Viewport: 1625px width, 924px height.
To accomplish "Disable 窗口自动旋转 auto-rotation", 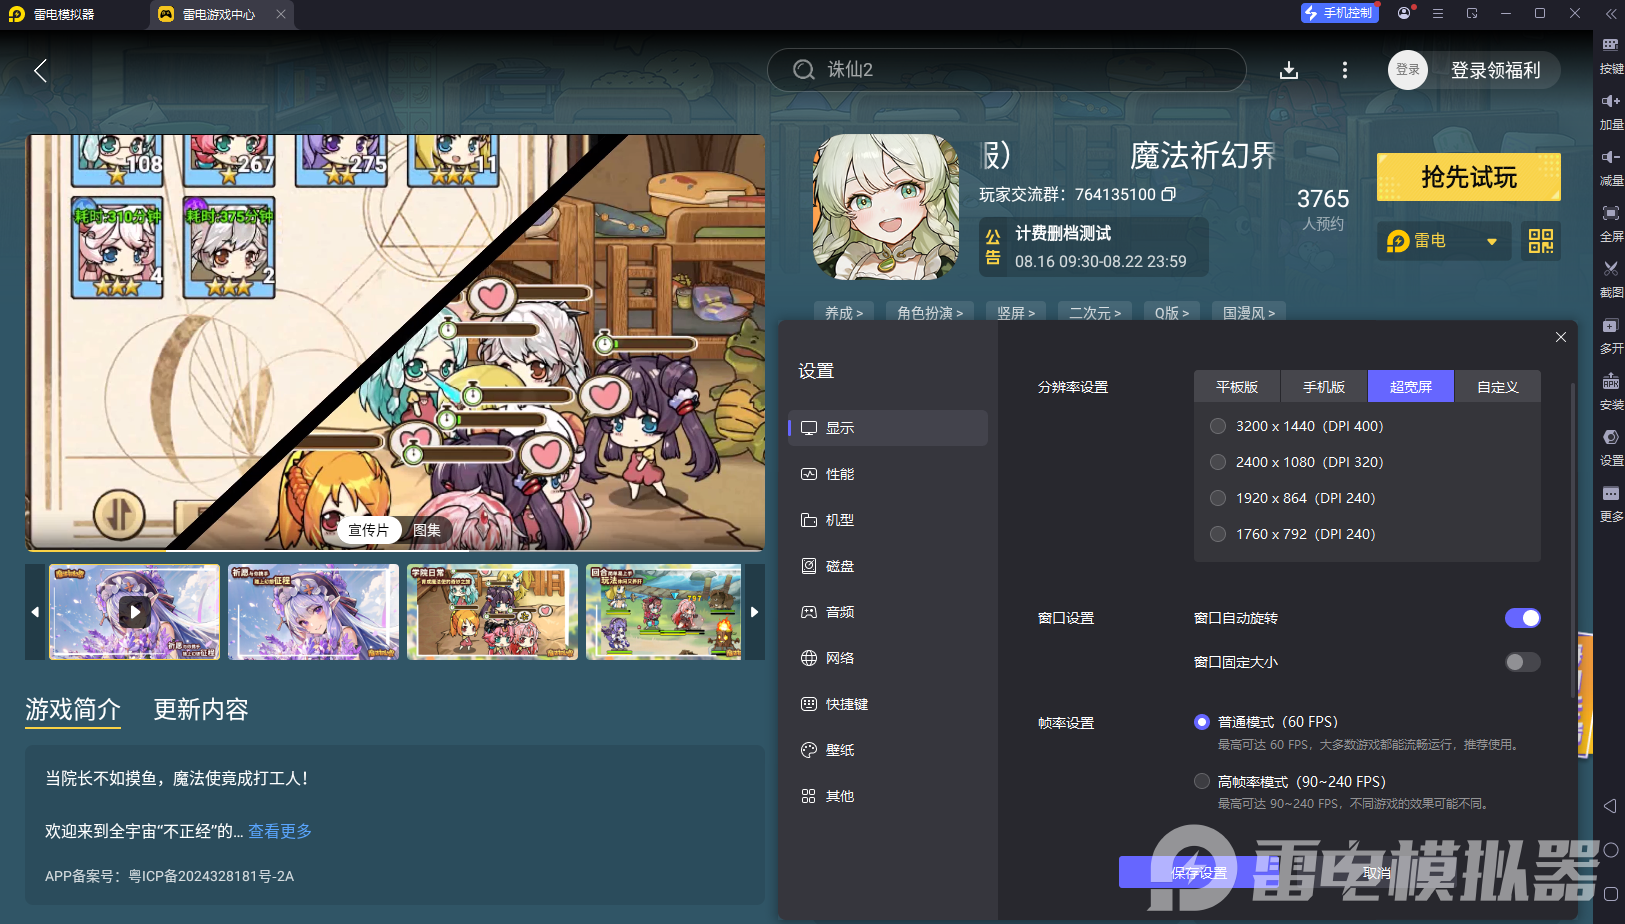I will coord(1522,618).
